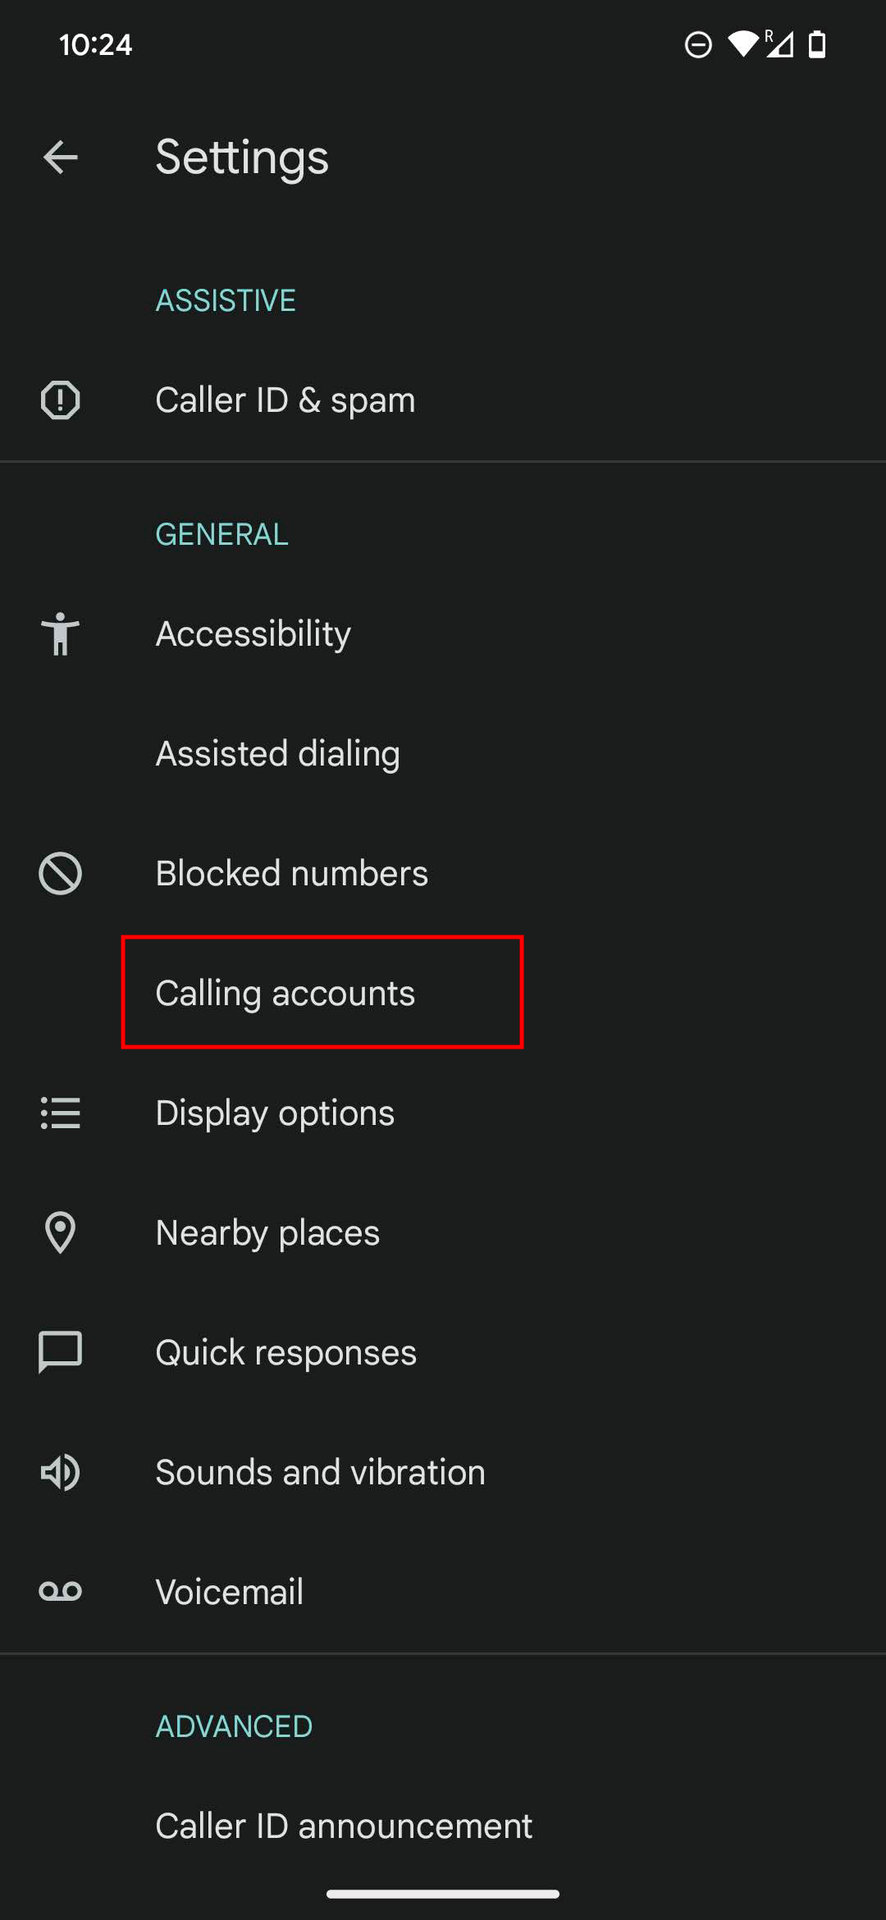Tap the Blocked numbers prohibition icon
Screen dimensions: 886x1920
pos(60,873)
